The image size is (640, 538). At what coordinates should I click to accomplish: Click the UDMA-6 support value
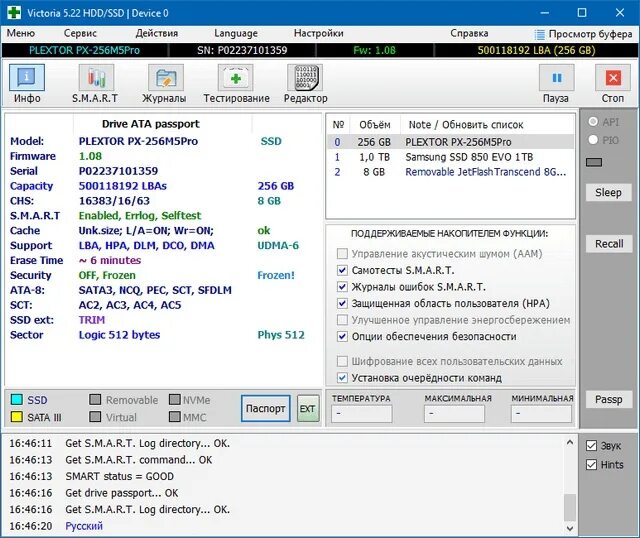278,245
